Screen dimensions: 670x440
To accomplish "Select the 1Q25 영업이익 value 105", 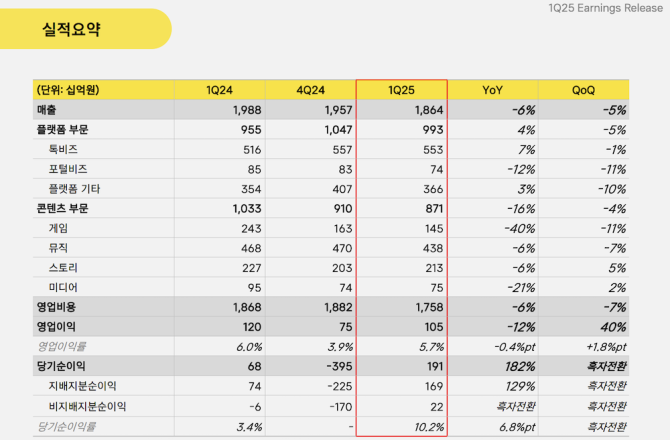I will tap(434, 327).
